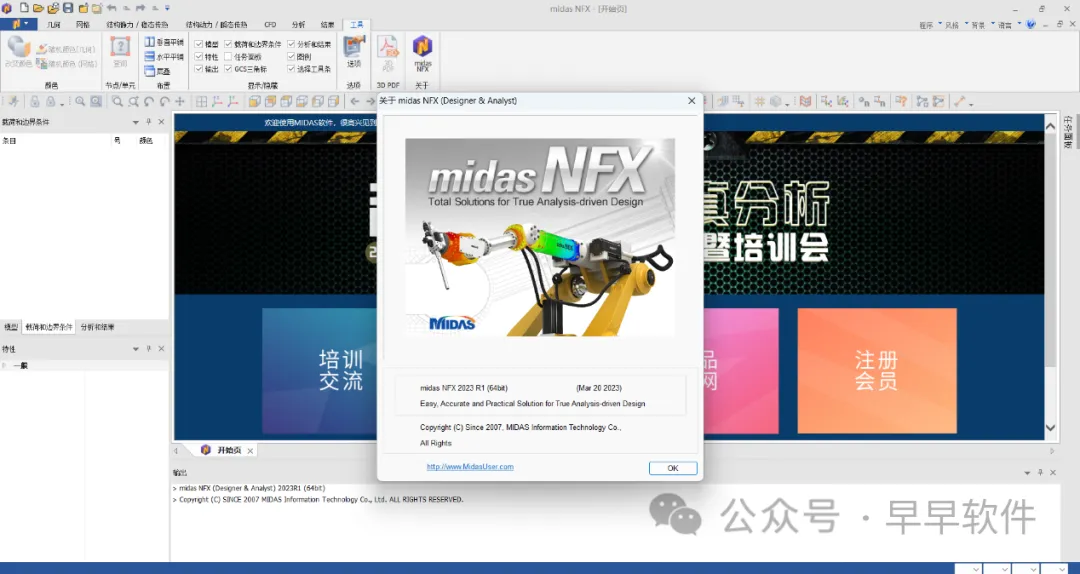Open the application N menu dropdown
This screenshot has width=1080, height=574.
(19, 24)
